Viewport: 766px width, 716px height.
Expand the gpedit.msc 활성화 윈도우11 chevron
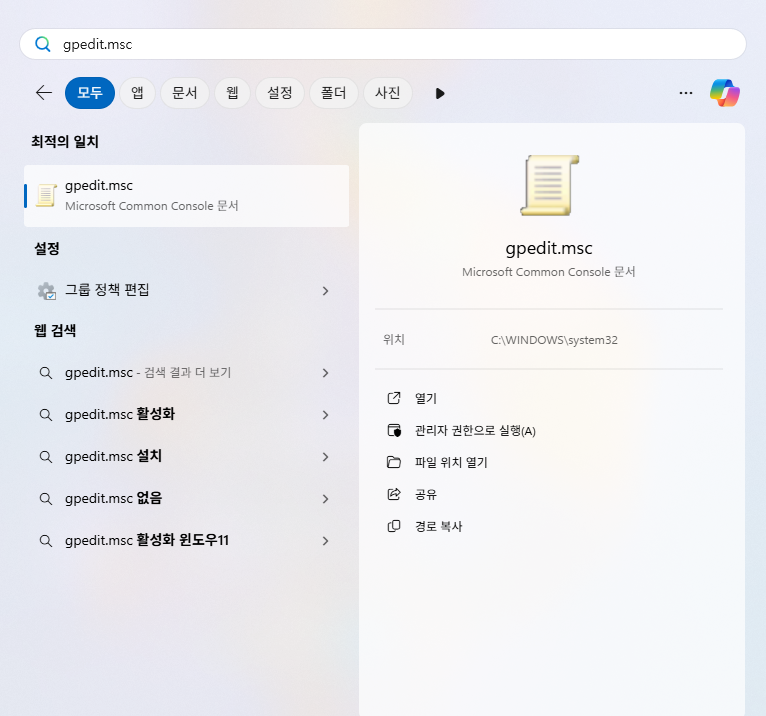[325, 541]
